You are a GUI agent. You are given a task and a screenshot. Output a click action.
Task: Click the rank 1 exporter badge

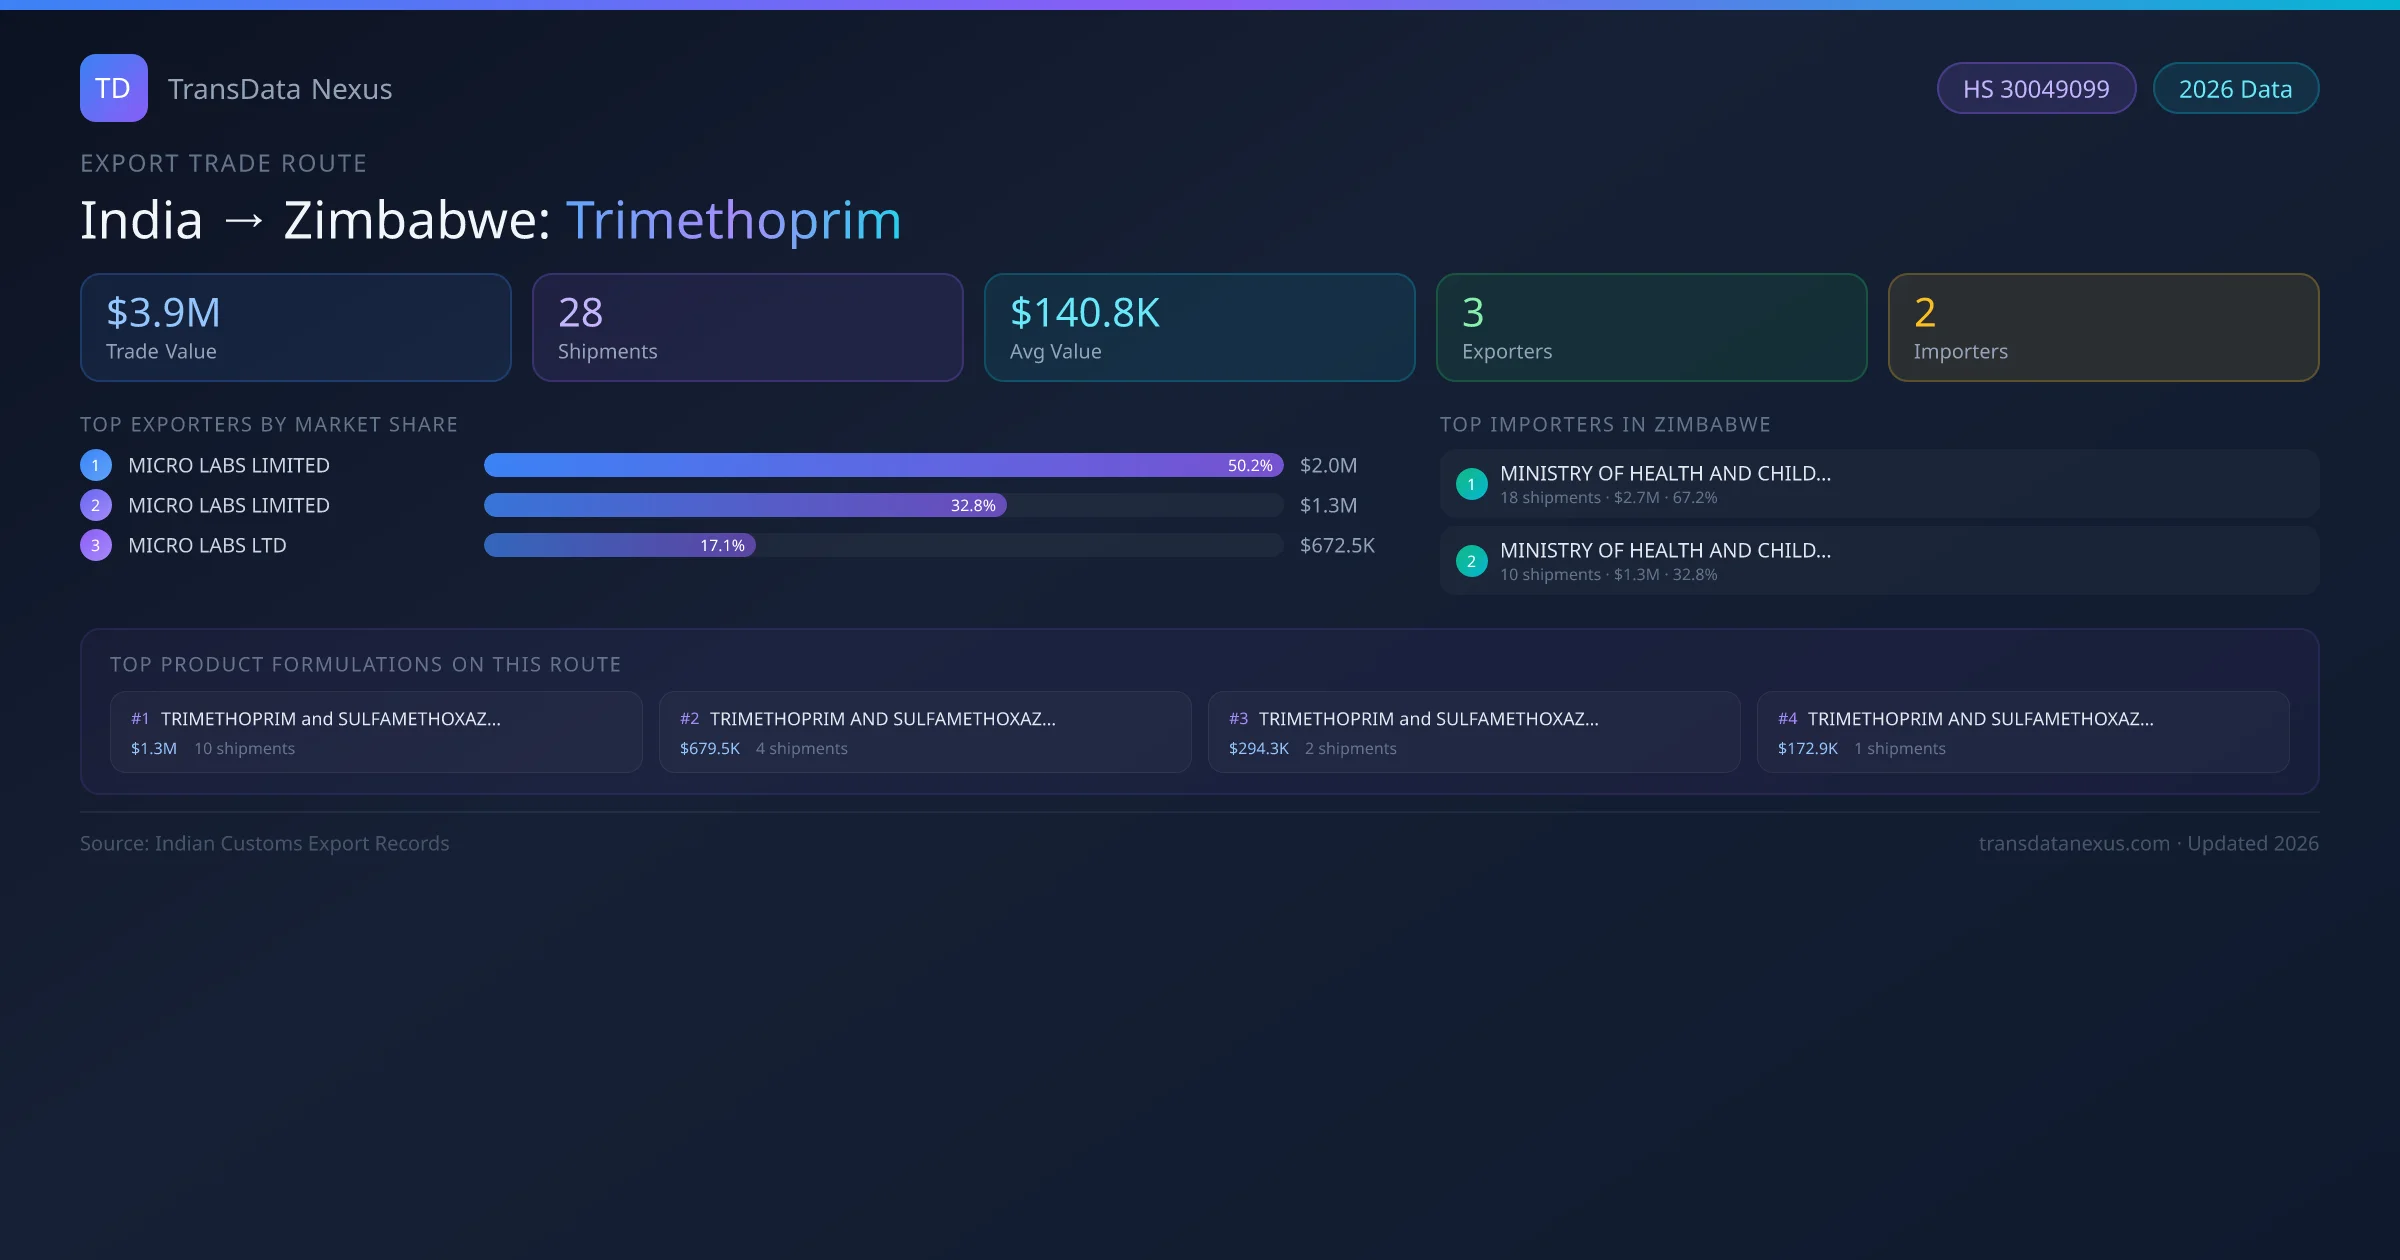[x=96, y=465]
